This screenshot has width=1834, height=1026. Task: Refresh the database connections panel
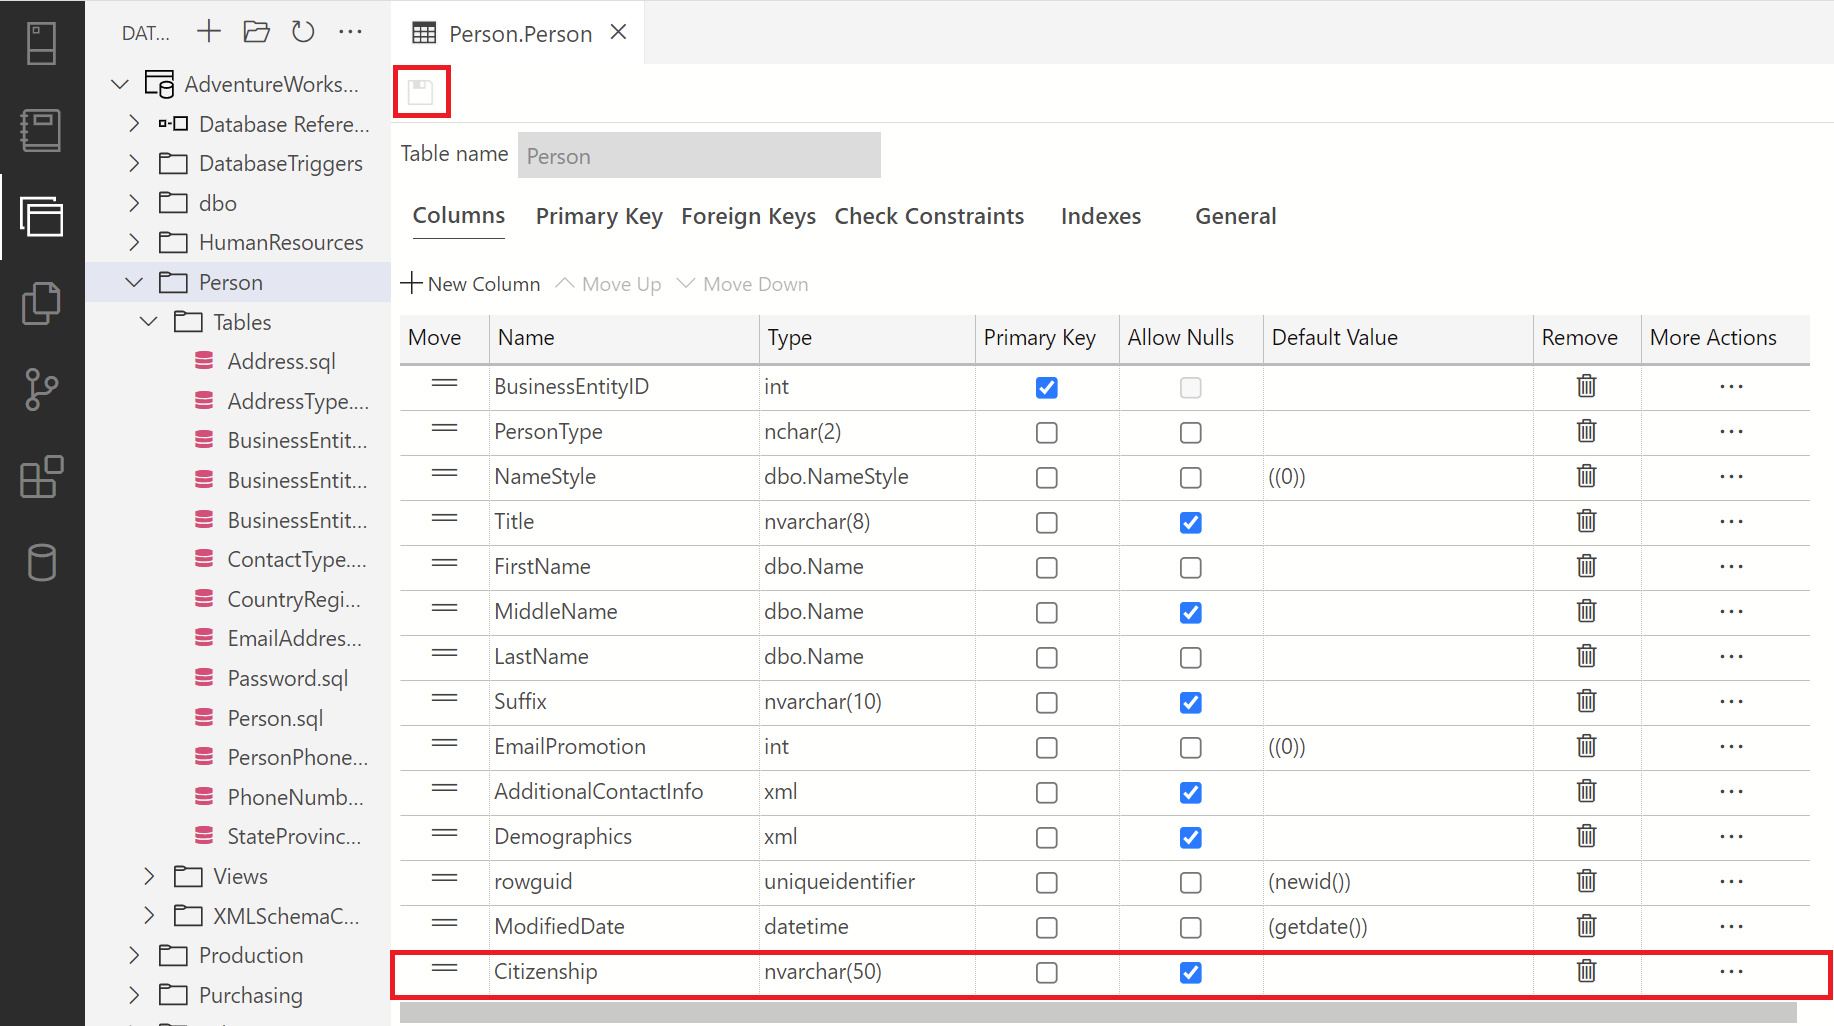(303, 31)
